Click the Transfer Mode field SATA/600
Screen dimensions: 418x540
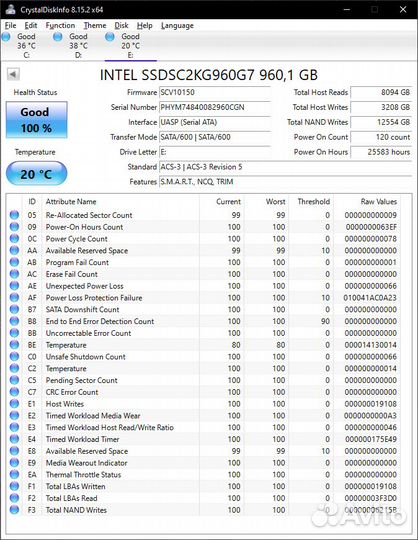click(215, 137)
